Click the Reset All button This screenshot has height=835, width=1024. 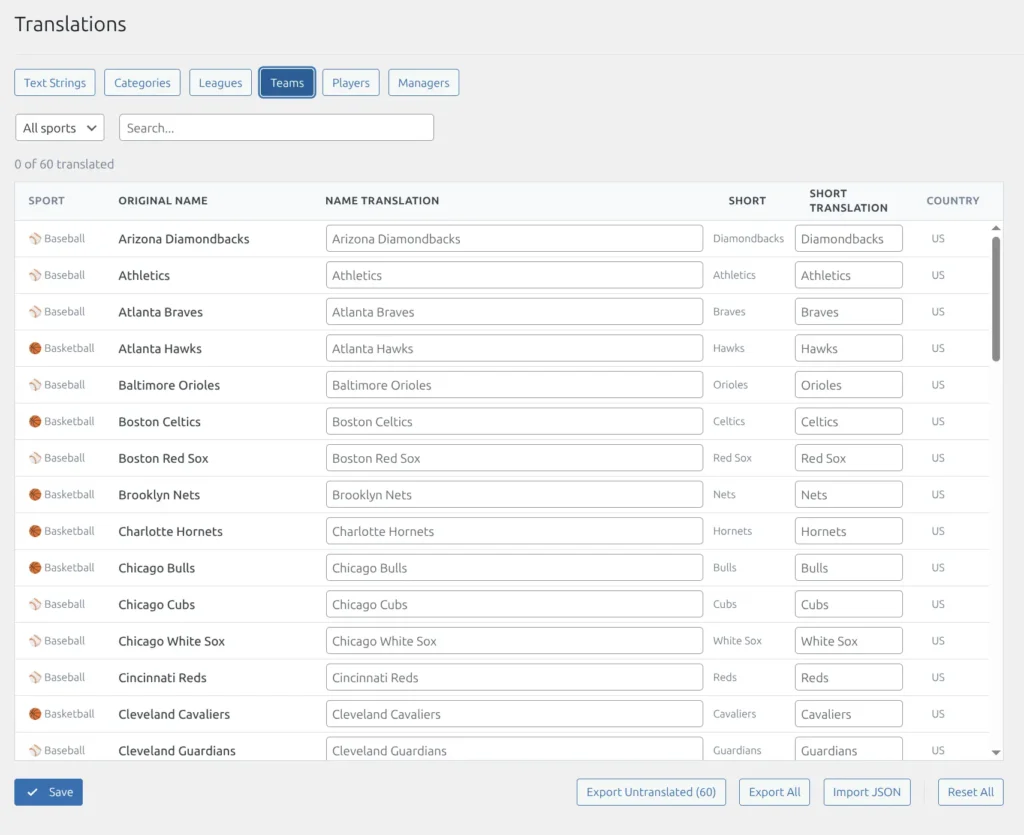(970, 792)
